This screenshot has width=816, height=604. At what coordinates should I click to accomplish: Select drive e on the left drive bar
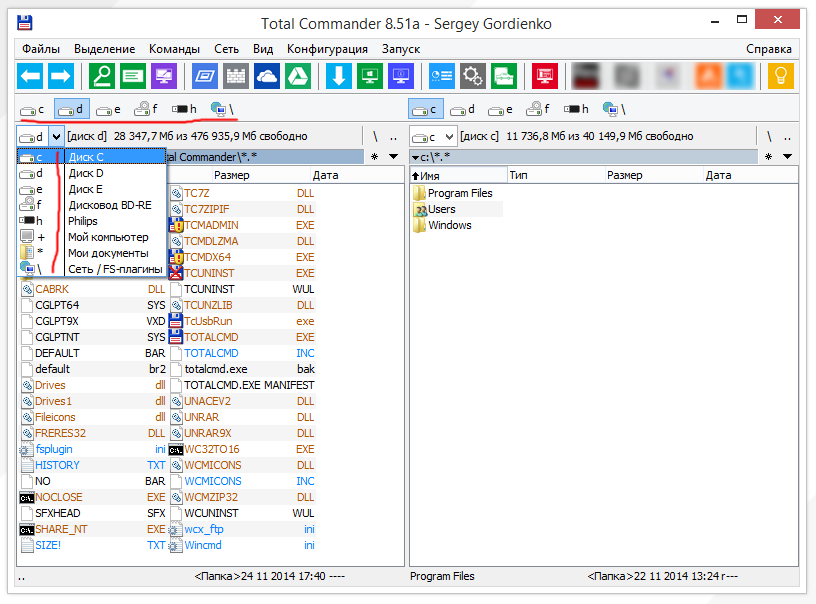(105, 110)
